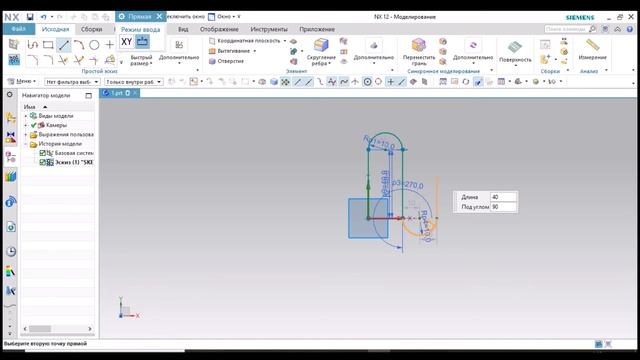Undo the last action in the title bar
This screenshot has width=640, height=360.
click(x=43, y=17)
